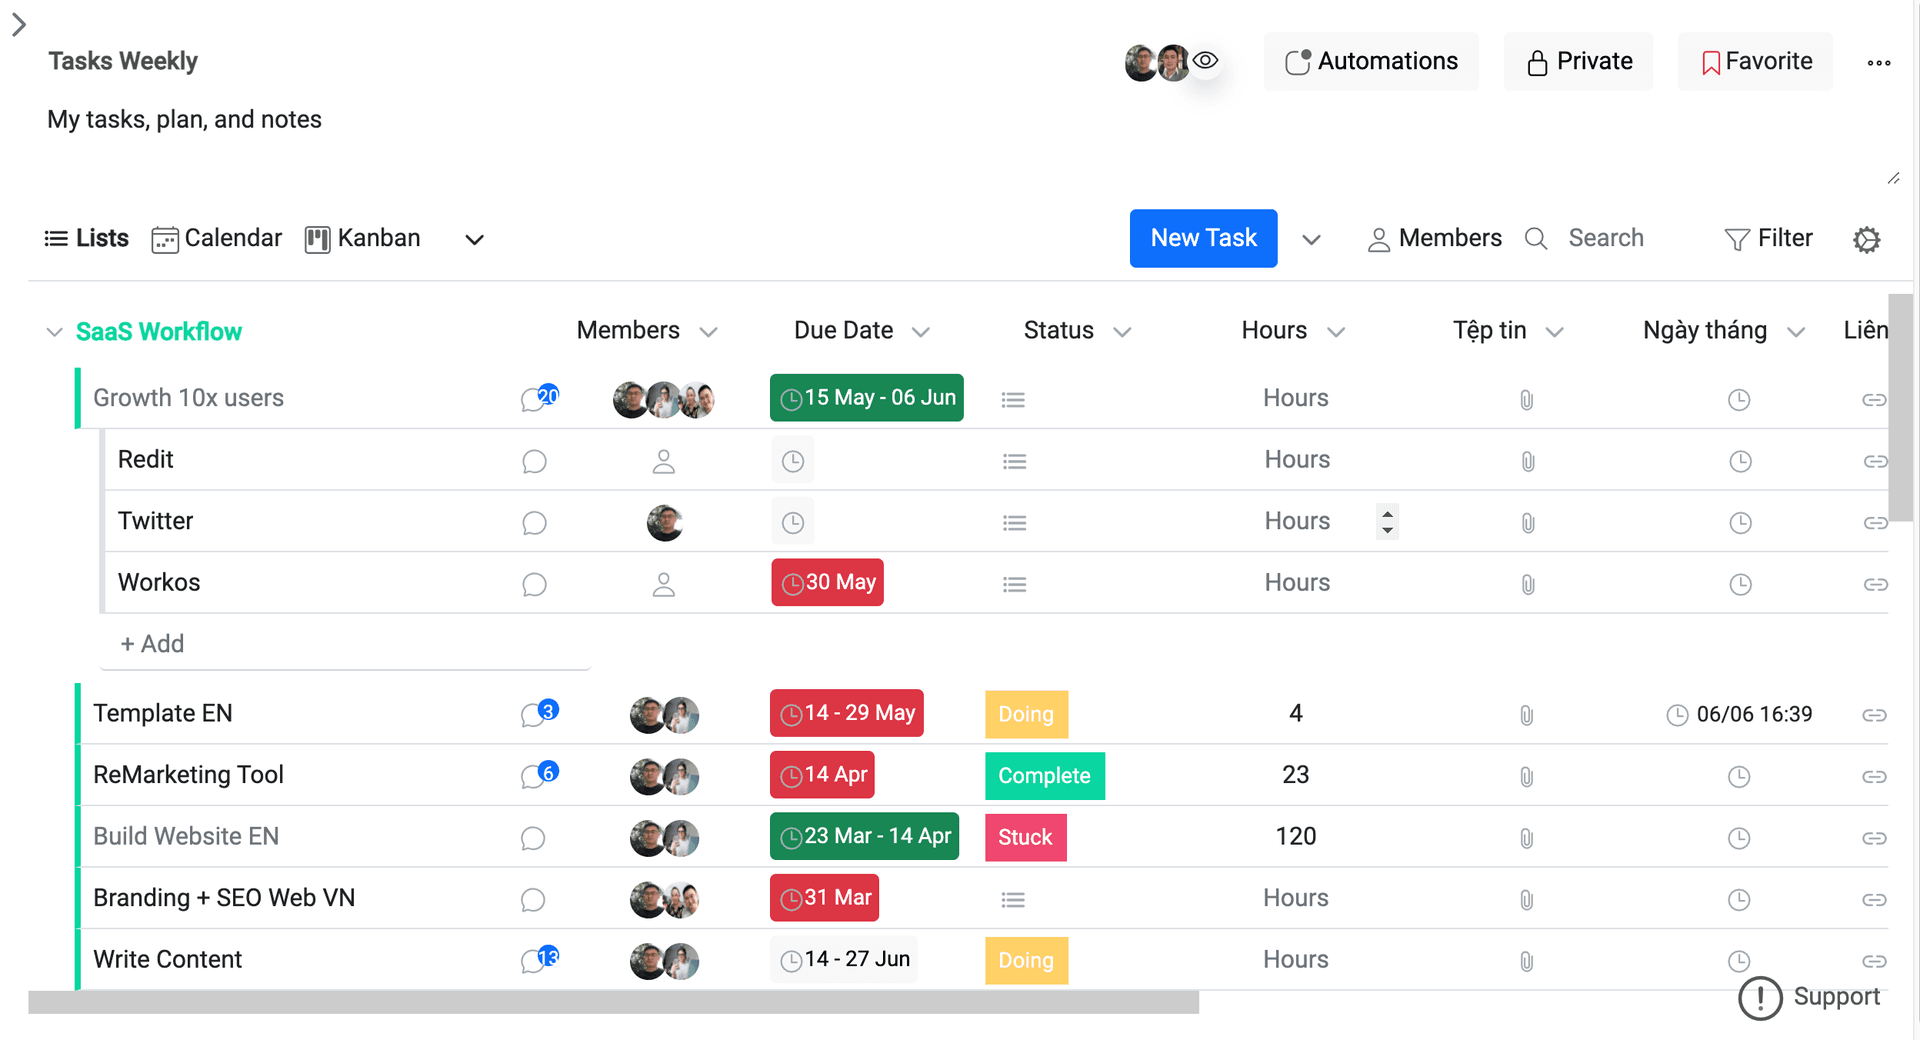Click the link icon in ReMarketing Tool row
Screen dimensions: 1920x1040
(1874, 777)
